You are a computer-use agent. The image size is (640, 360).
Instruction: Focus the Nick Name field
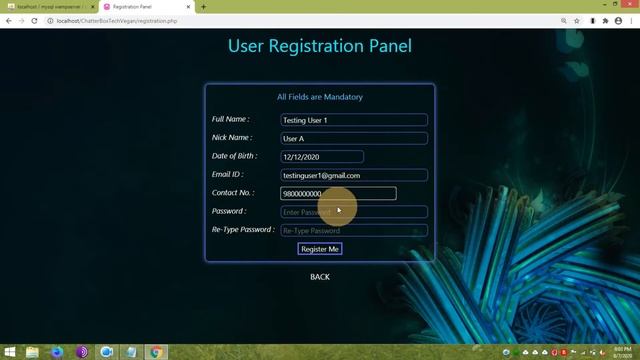point(354,138)
